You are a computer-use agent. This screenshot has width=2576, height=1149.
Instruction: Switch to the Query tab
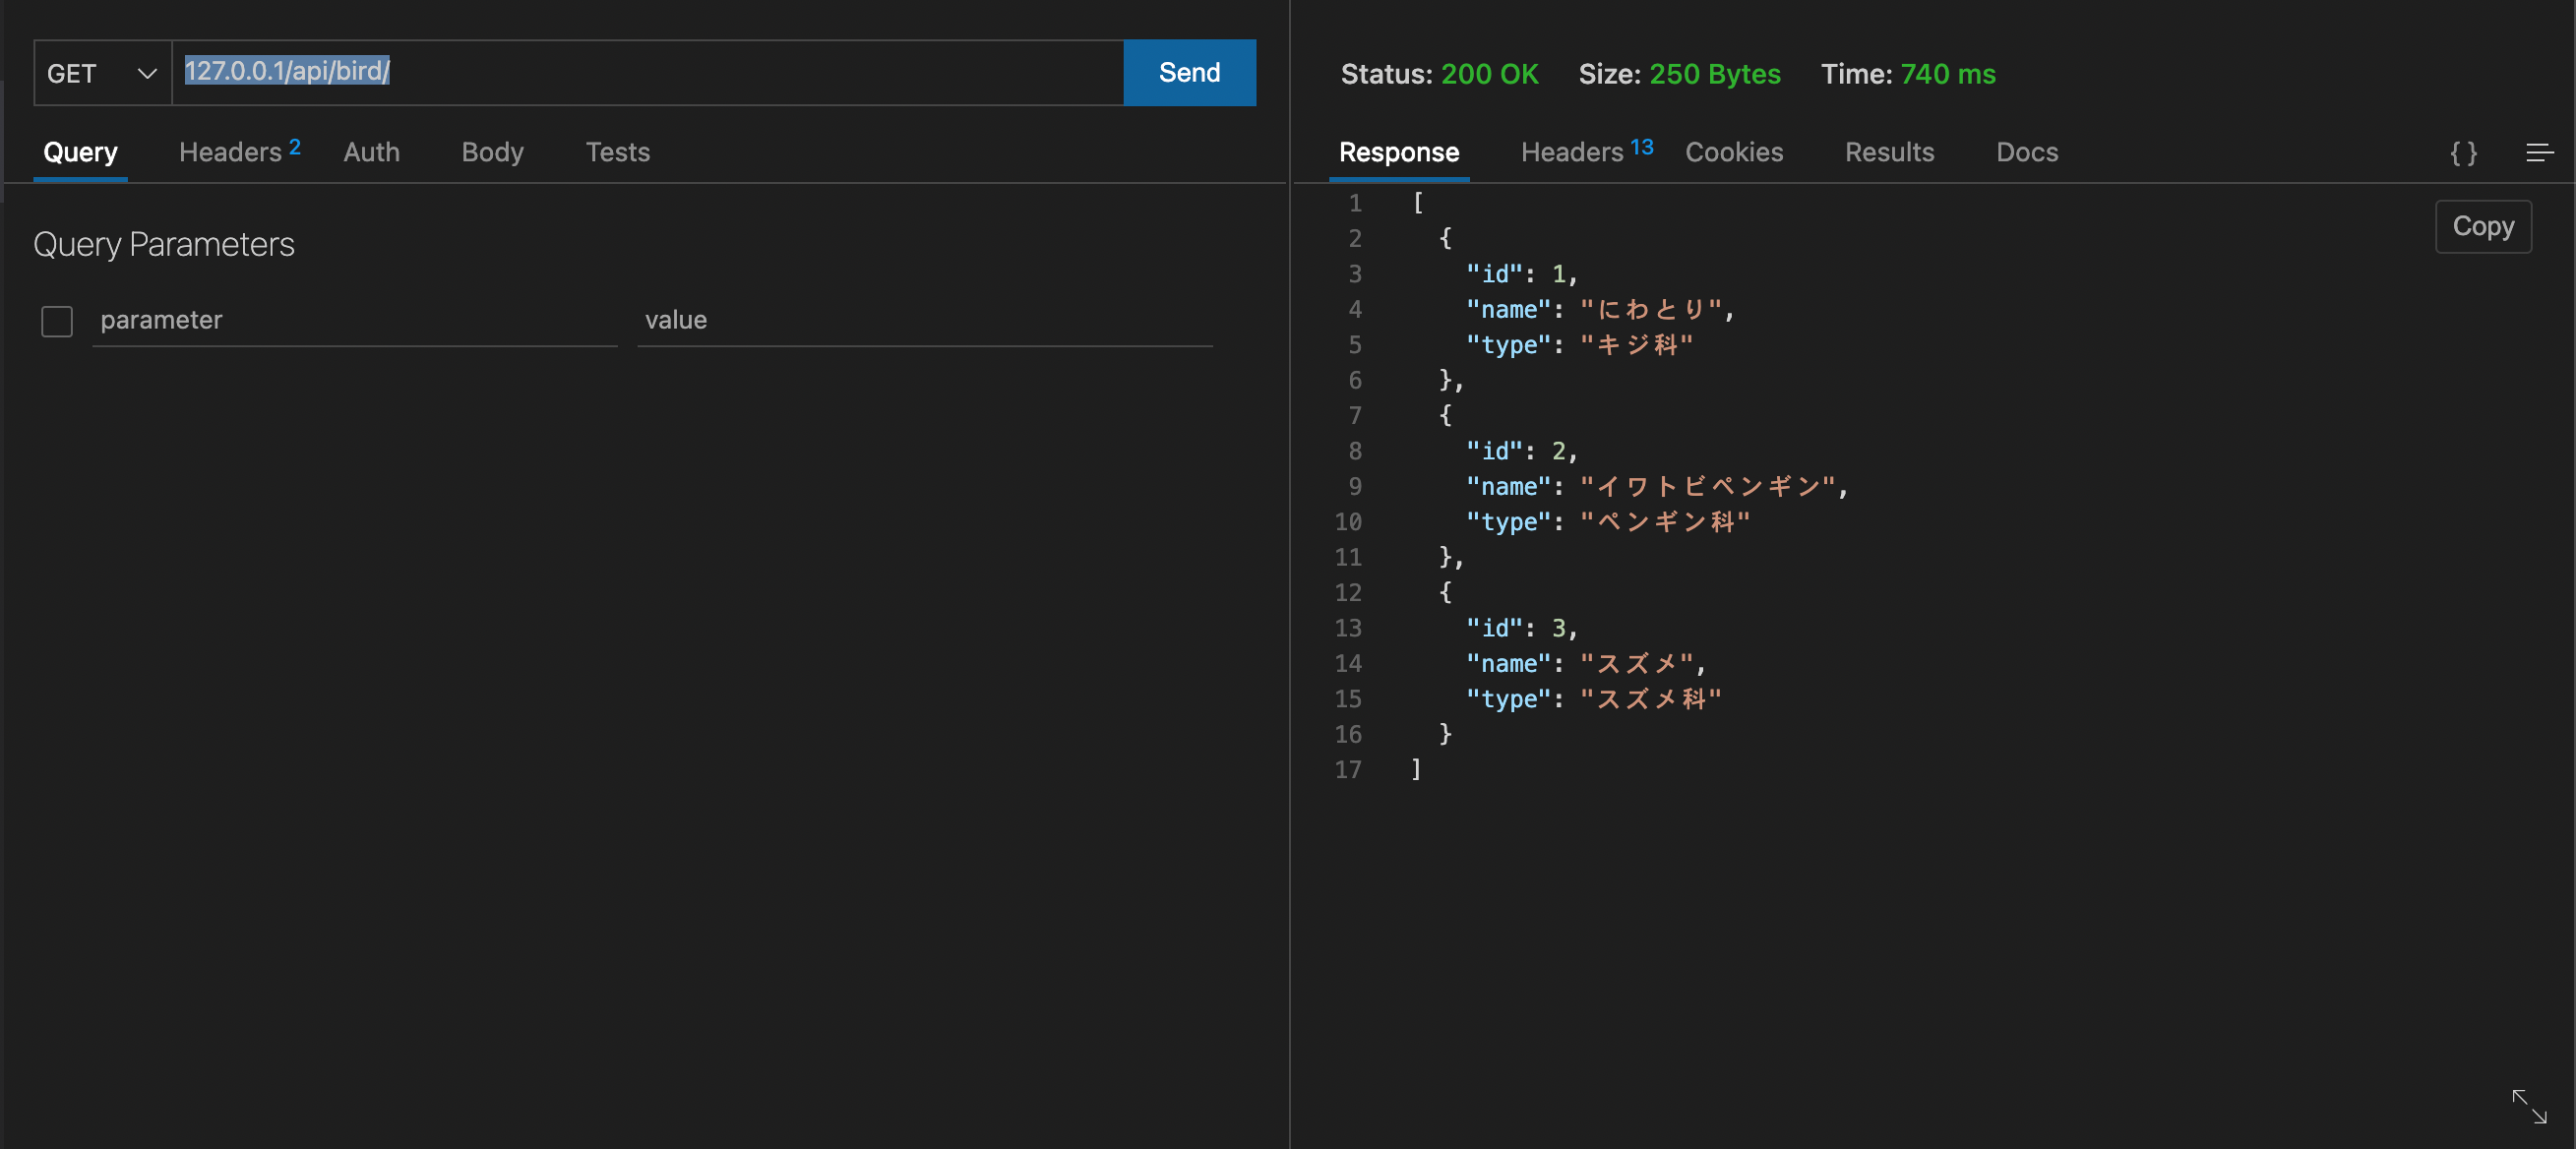(80, 152)
